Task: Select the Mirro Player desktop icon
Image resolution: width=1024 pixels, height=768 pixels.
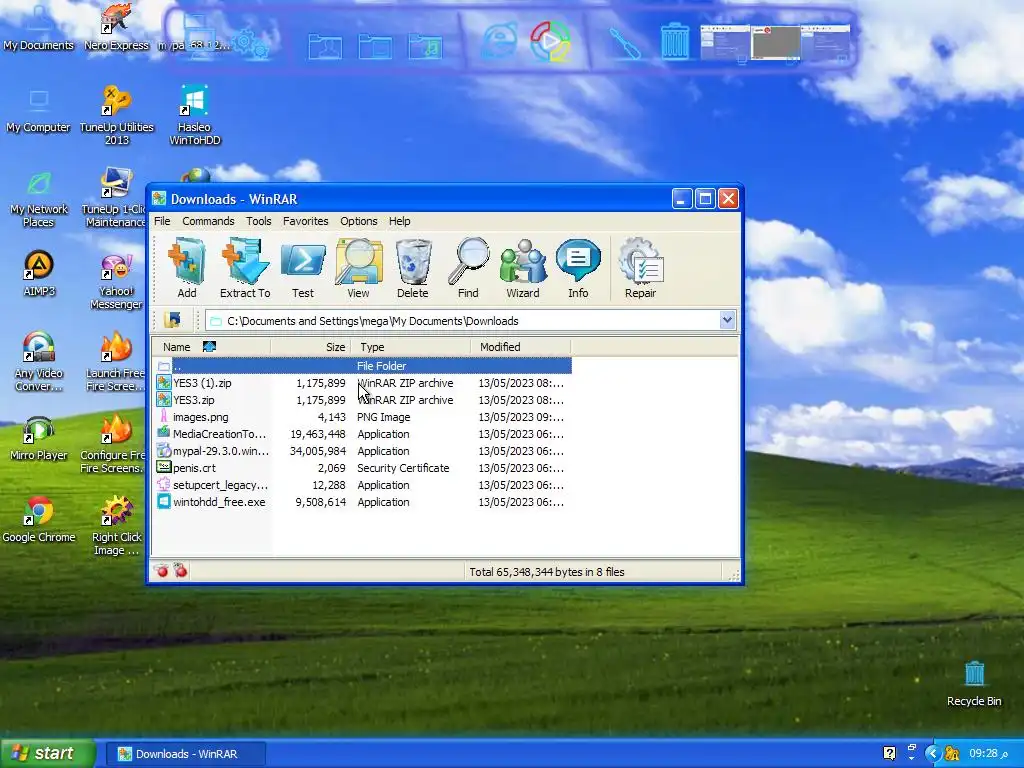Action: [x=39, y=438]
